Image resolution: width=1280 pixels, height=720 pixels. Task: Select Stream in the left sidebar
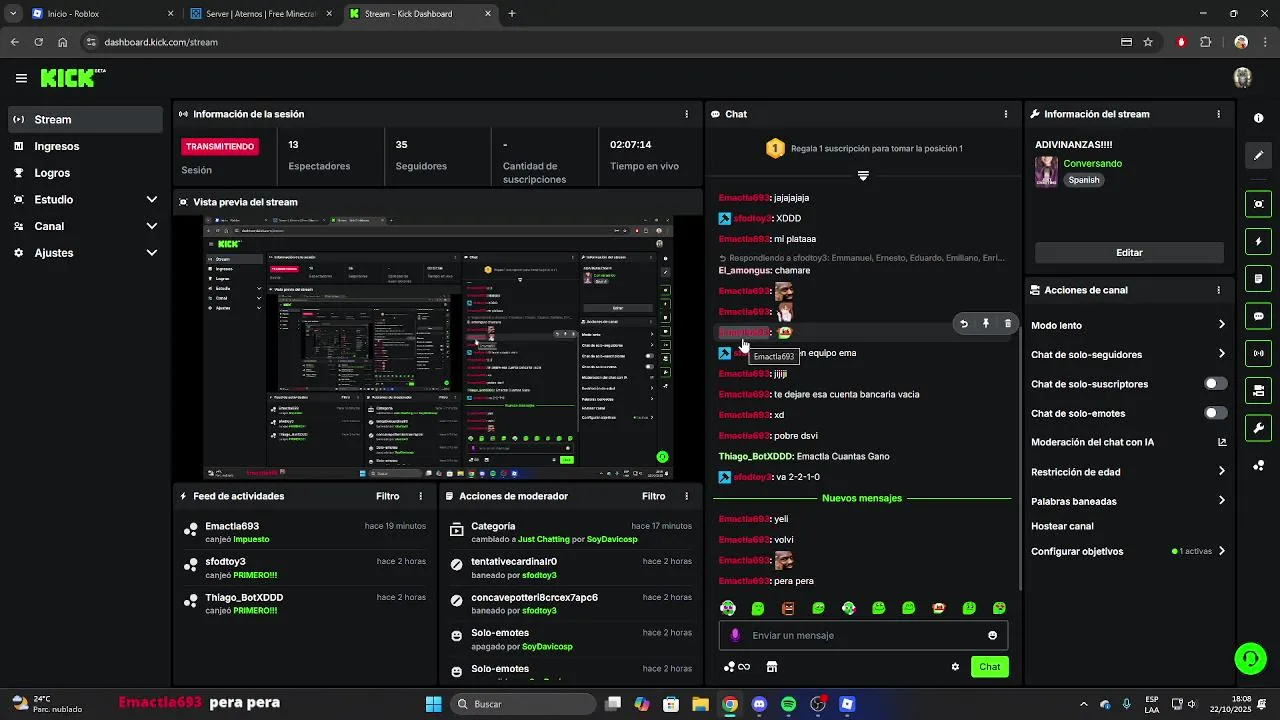(86, 119)
